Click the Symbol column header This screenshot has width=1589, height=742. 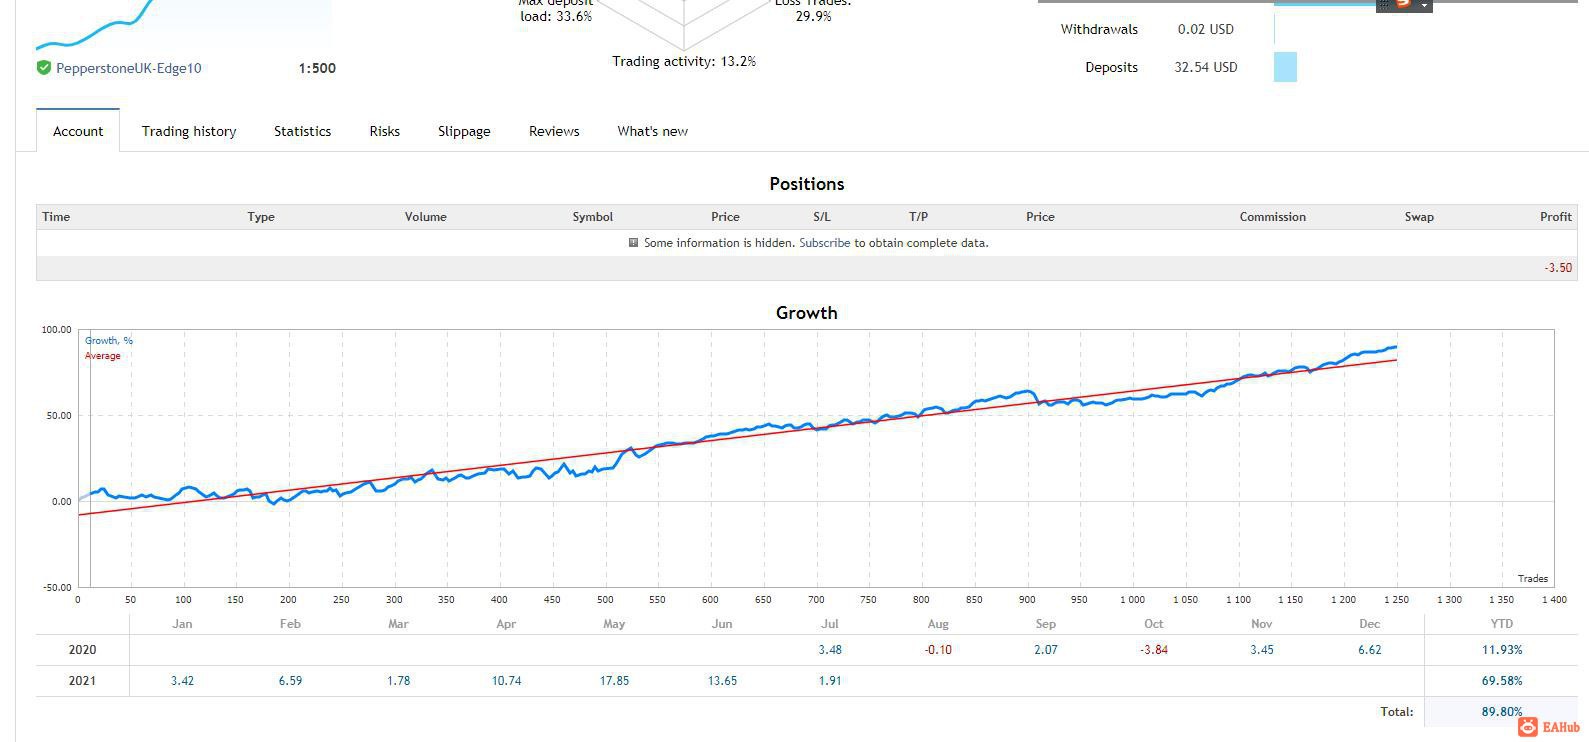pos(593,217)
